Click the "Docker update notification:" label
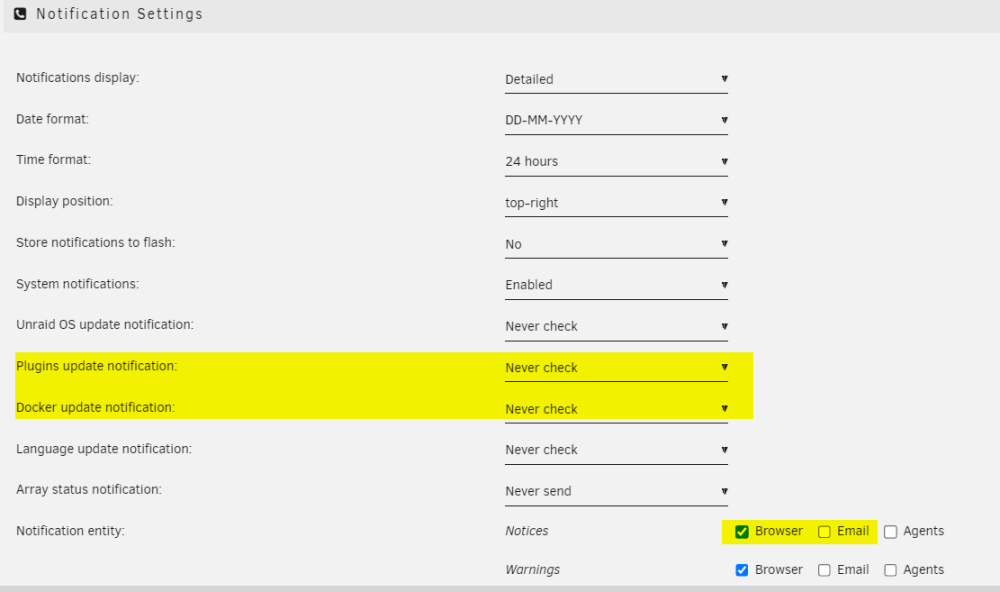This screenshot has height=592, width=1000. 96,408
